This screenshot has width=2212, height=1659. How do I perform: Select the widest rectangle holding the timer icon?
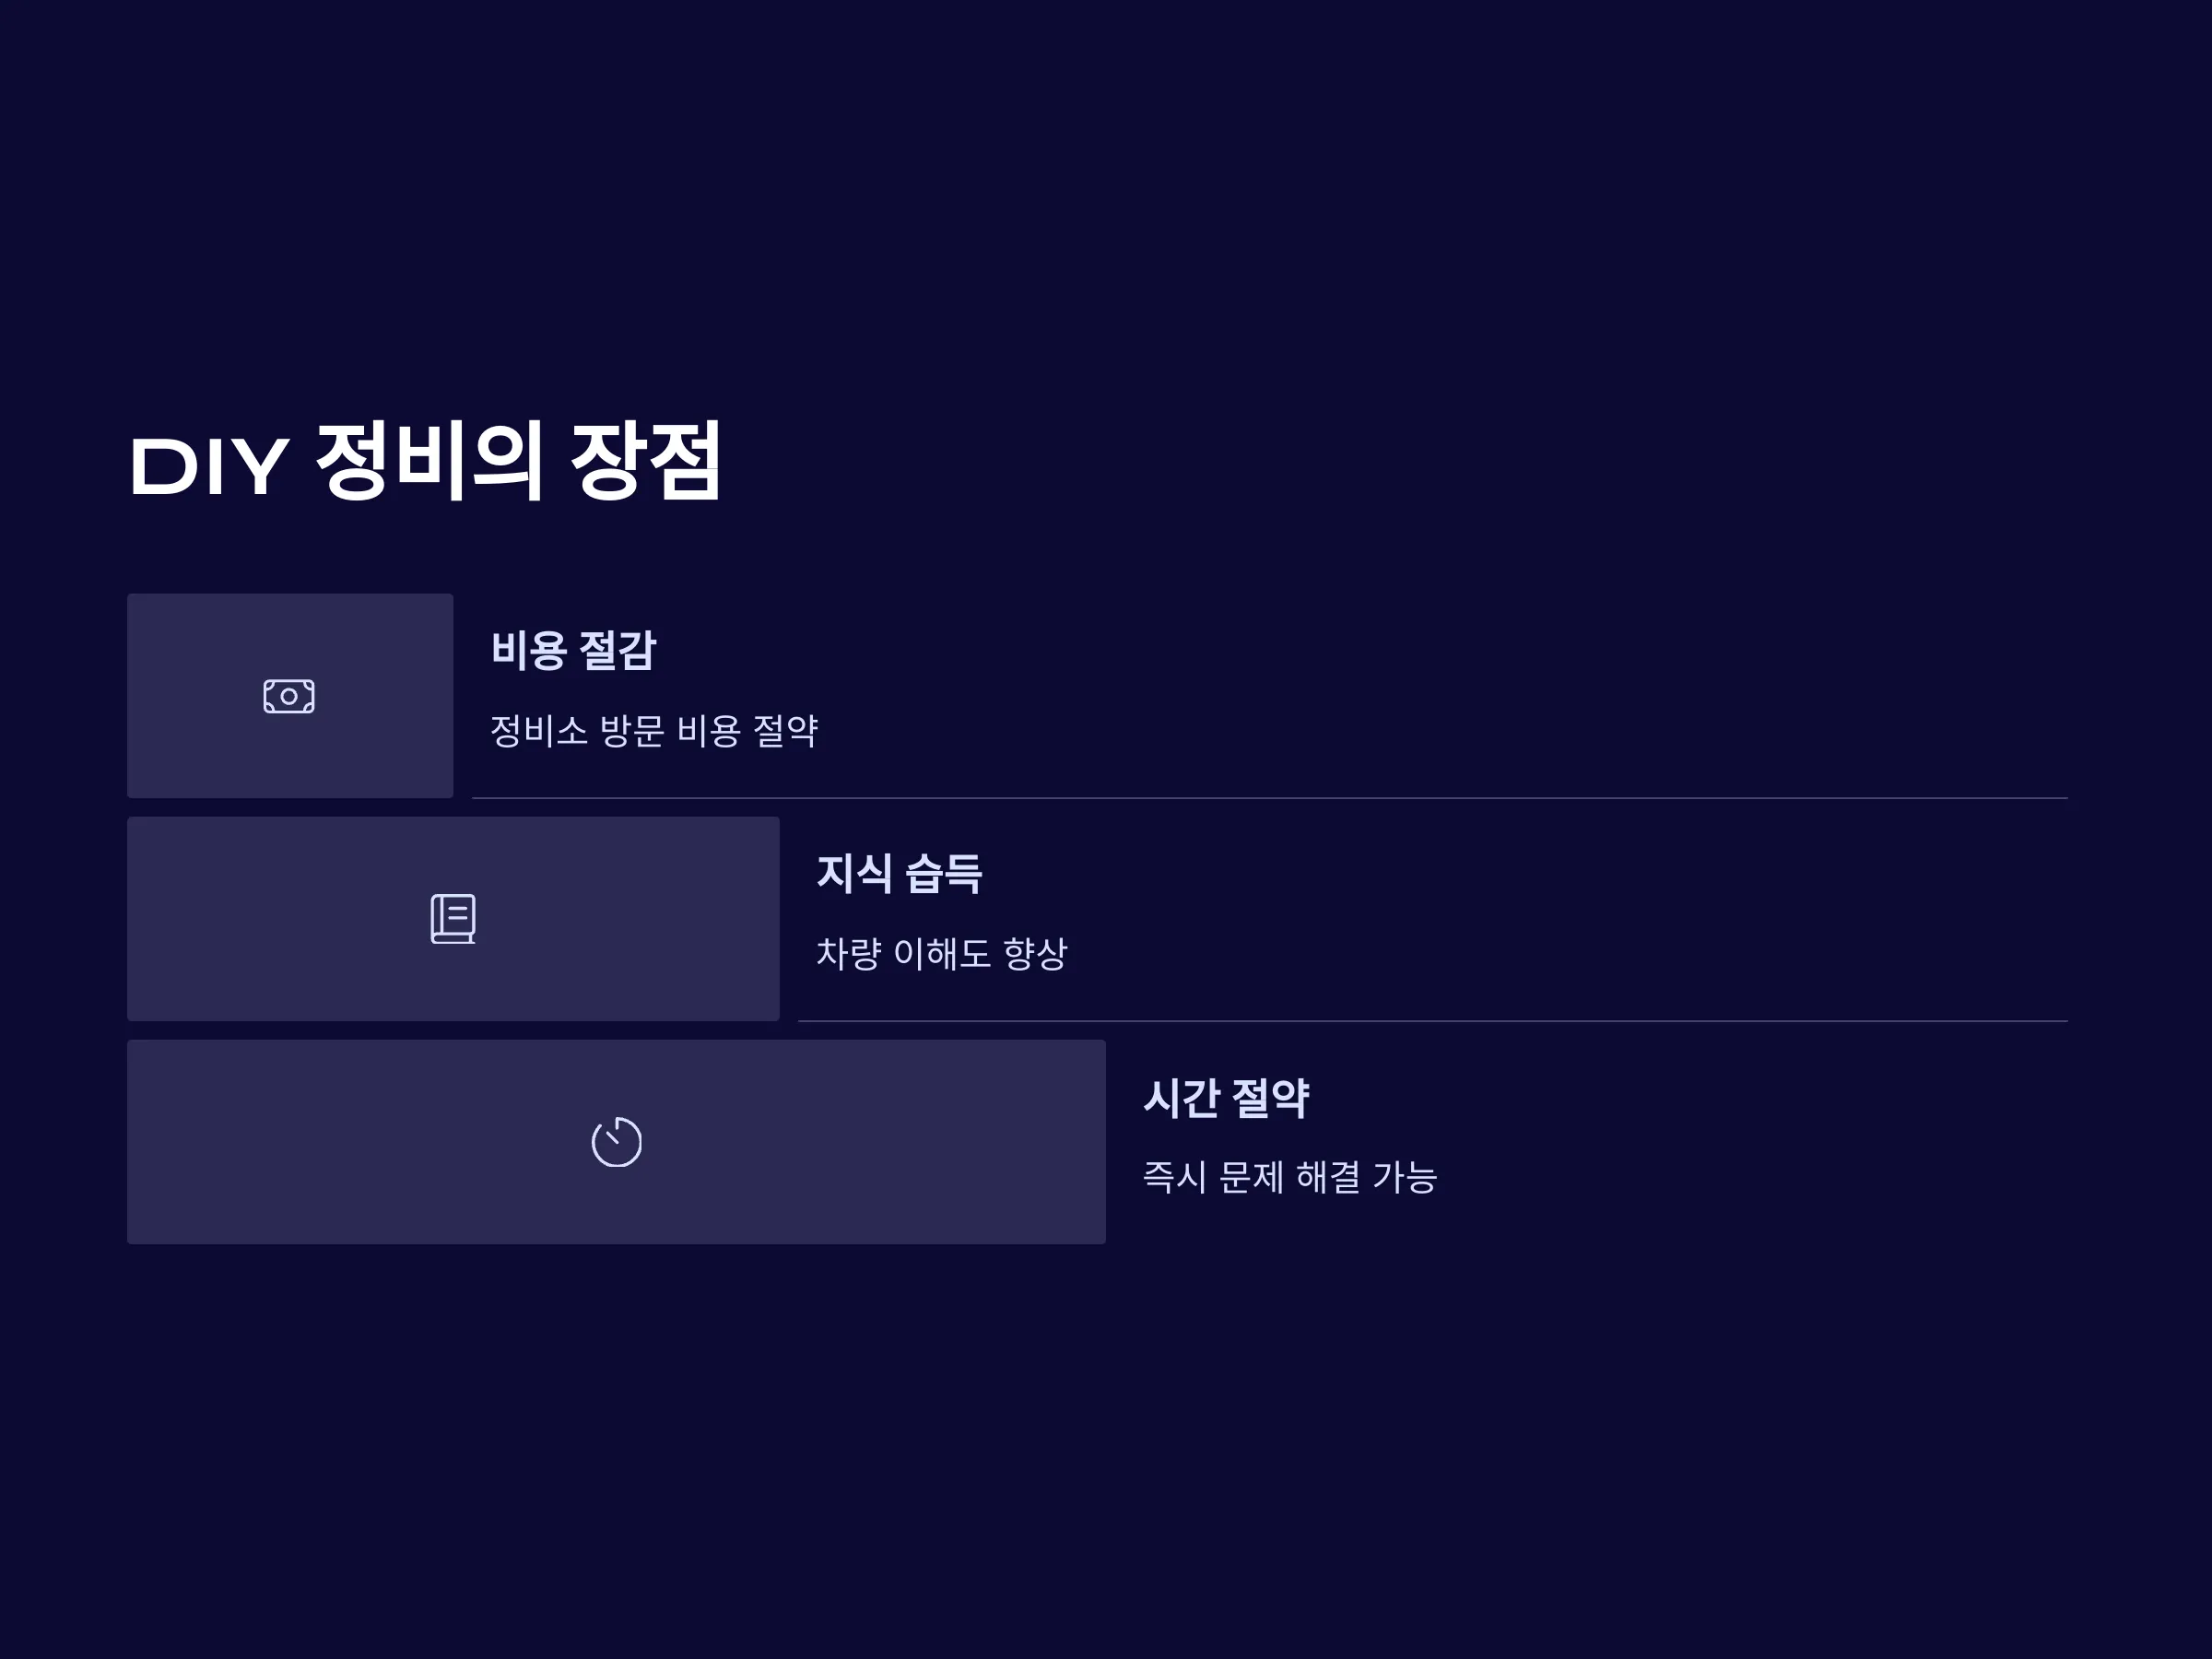click(x=616, y=1142)
